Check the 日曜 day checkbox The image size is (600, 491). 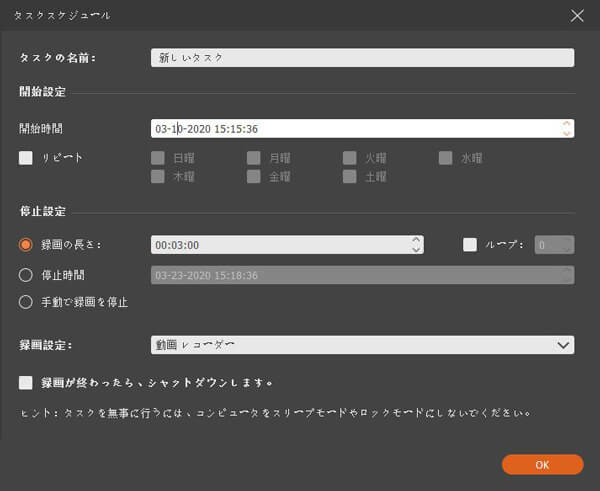click(x=158, y=157)
